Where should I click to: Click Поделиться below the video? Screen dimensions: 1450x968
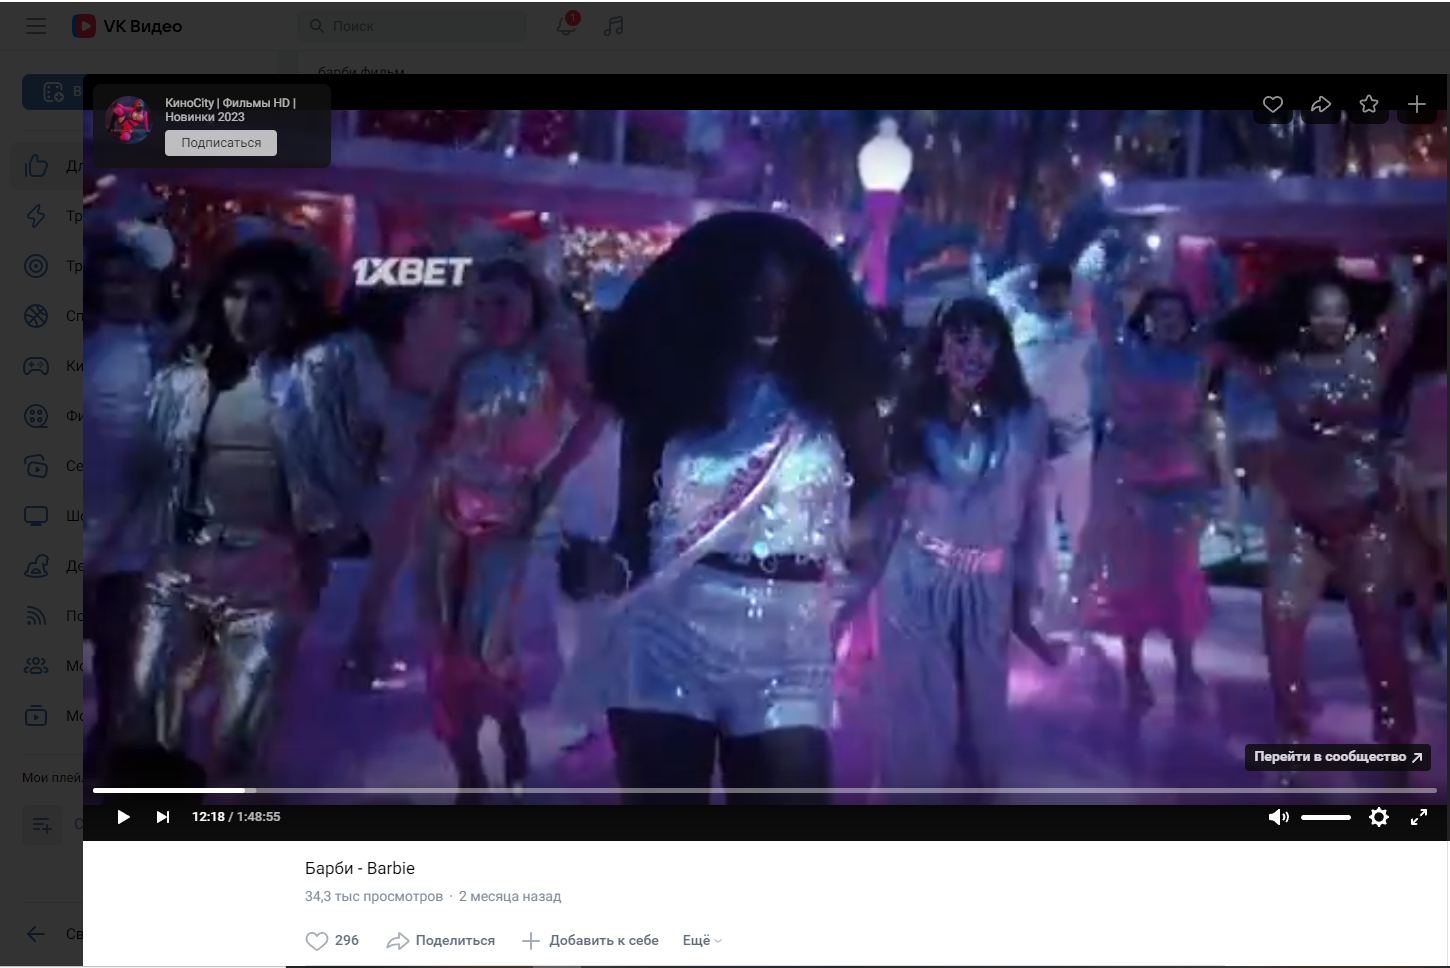tap(441, 940)
